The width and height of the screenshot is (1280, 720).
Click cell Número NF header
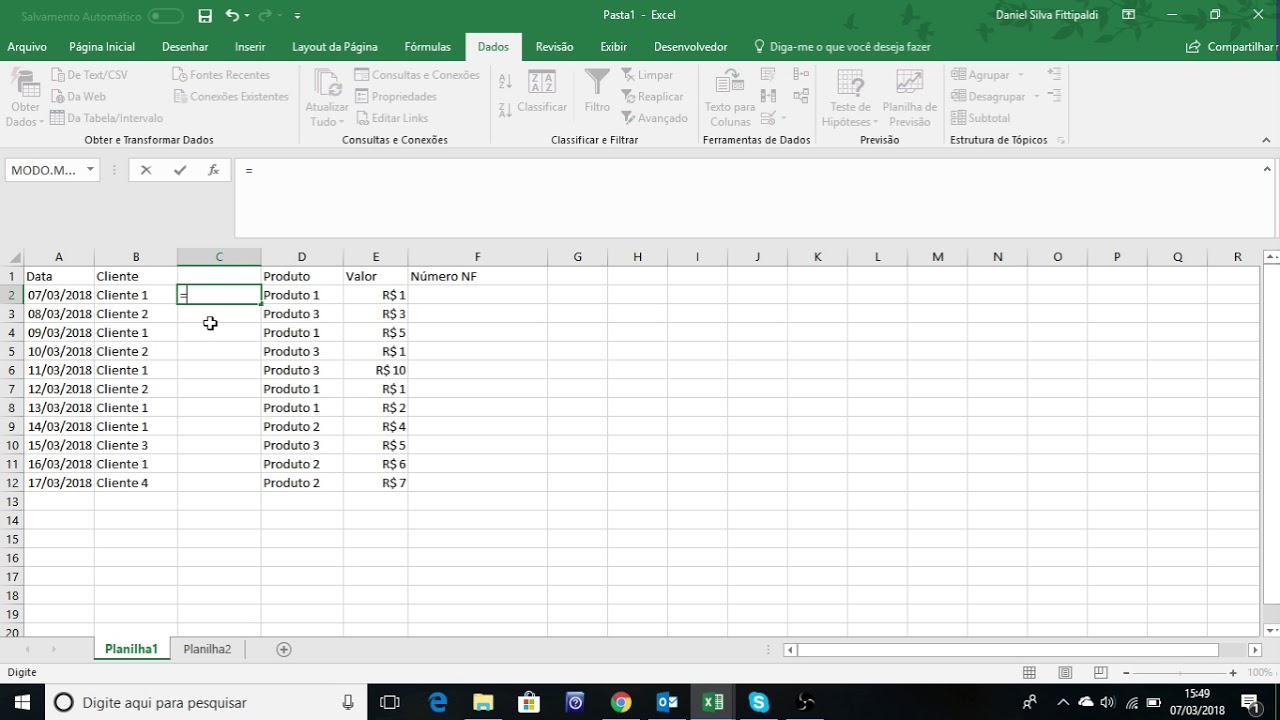click(x=477, y=276)
